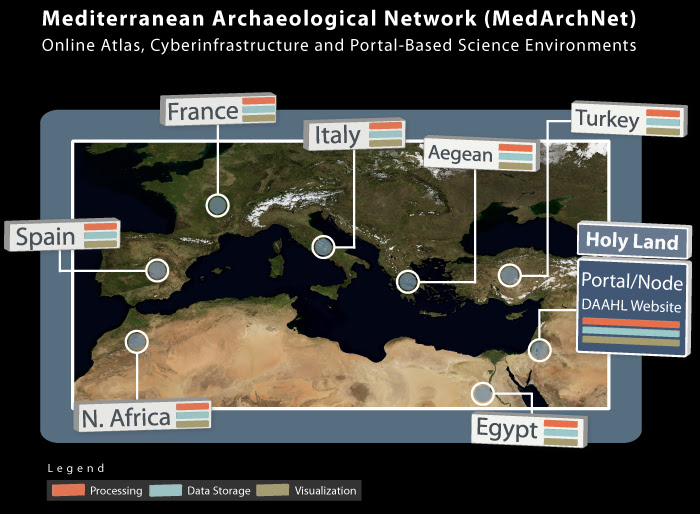Click the Spain node circle on the map
This screenshot has height=514, width=700.
pyautogui.click(x=157, y=270)
